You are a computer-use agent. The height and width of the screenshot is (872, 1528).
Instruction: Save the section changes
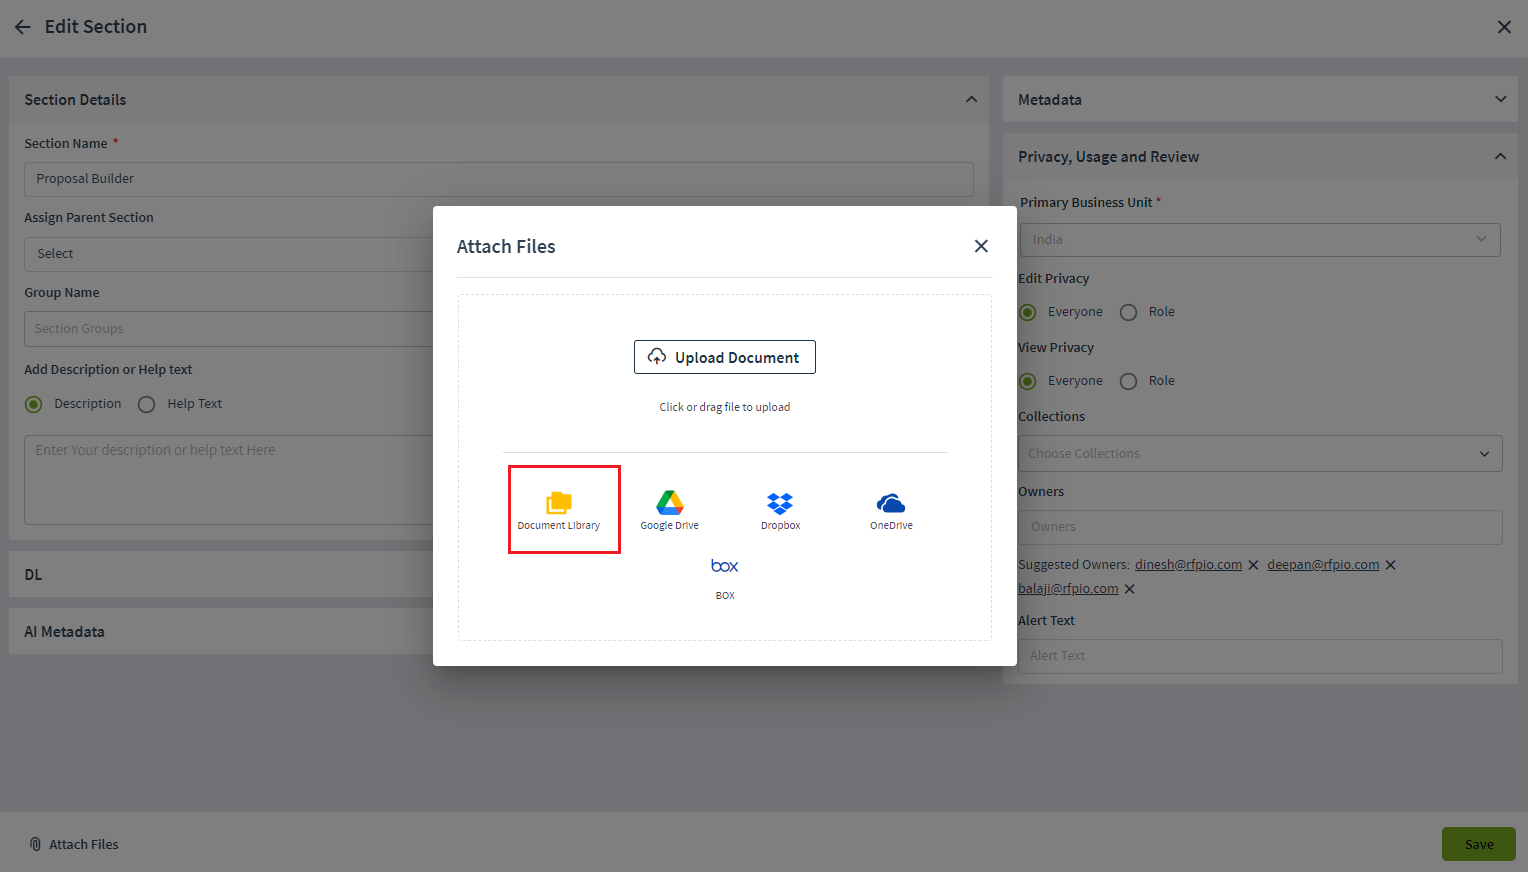1479,844
